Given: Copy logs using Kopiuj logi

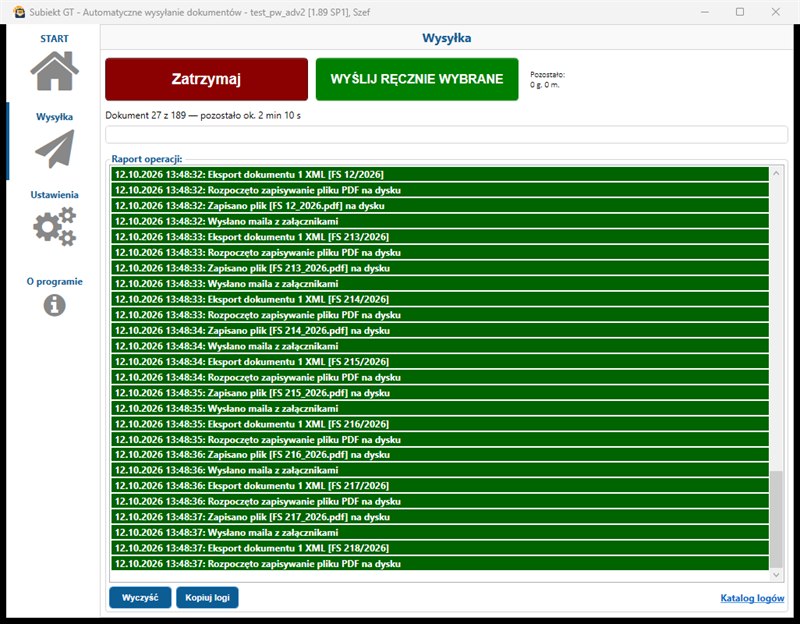Looking at the screenshot, I should pyautogui.click(x=207, y=597).
